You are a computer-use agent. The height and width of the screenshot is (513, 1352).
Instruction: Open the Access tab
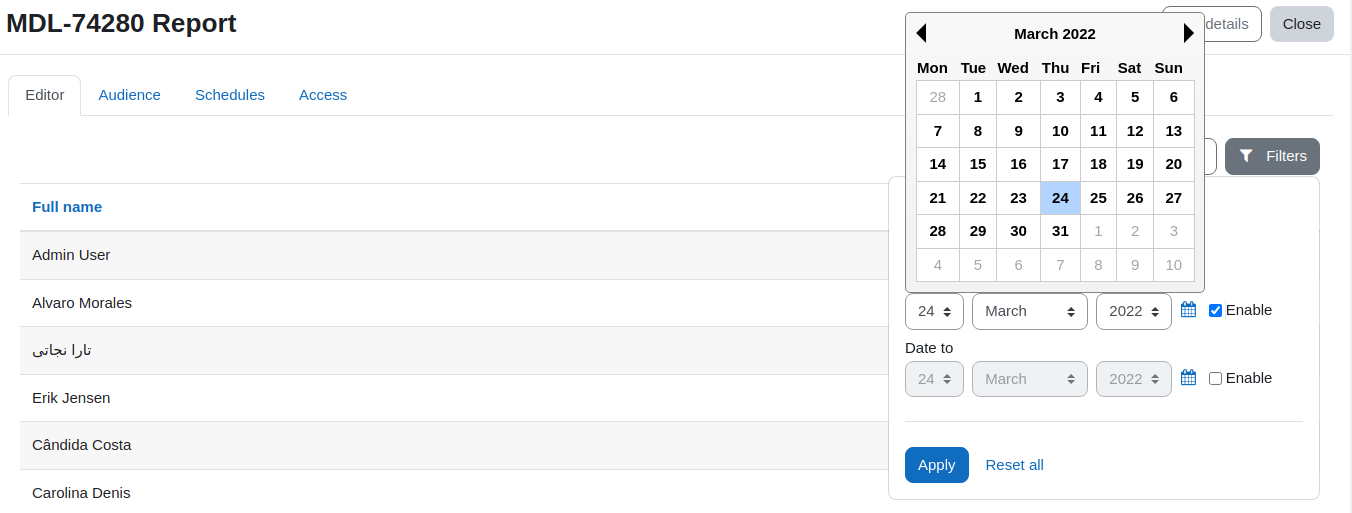(323, 95)
